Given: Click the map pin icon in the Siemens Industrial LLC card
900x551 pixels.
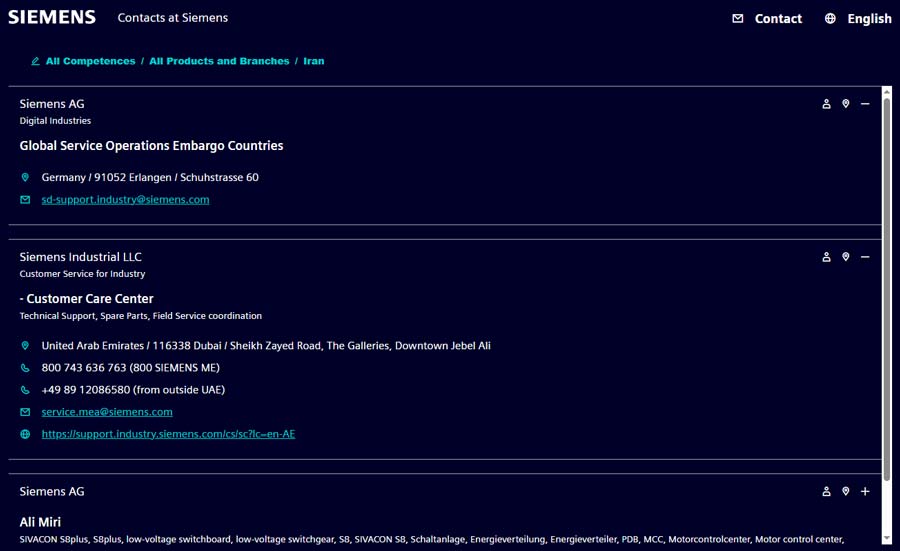Looking at the screenshot, I should [x=845, y=257].
